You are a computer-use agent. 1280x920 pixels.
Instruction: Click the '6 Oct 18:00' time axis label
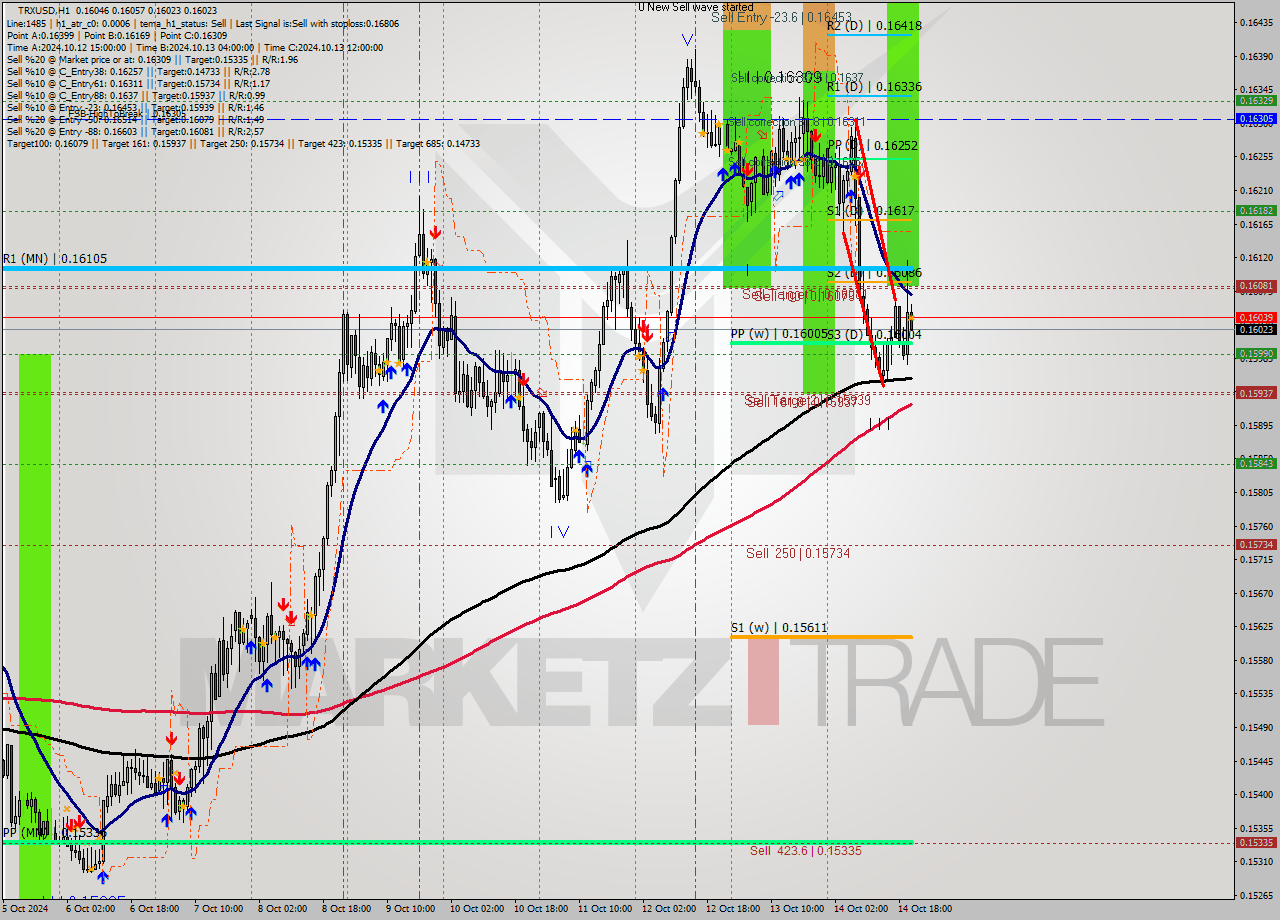click(154, 909)
